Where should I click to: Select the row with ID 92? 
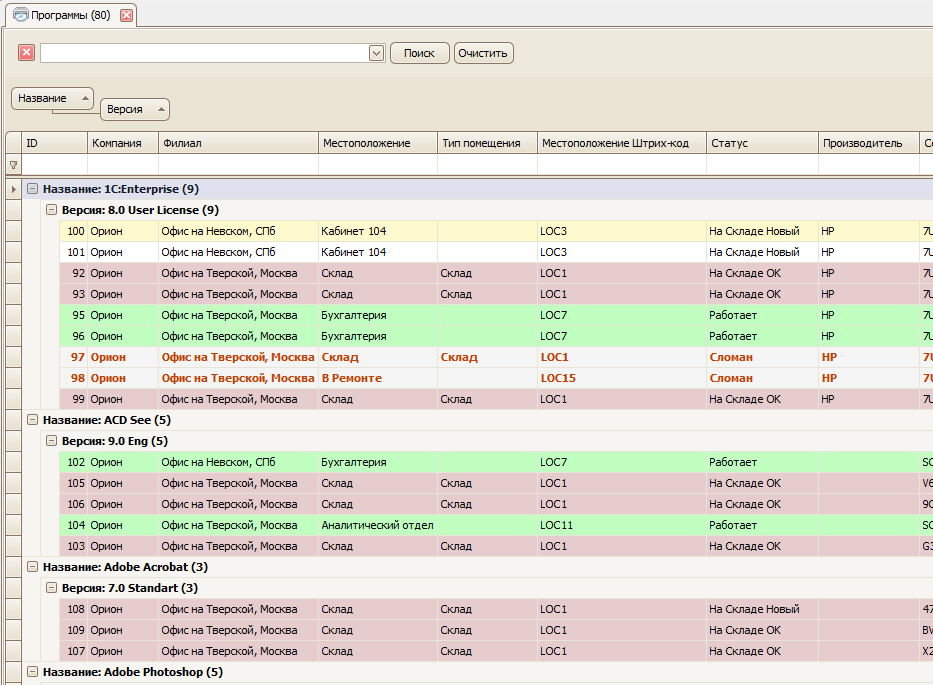click(x=496, y=273)
